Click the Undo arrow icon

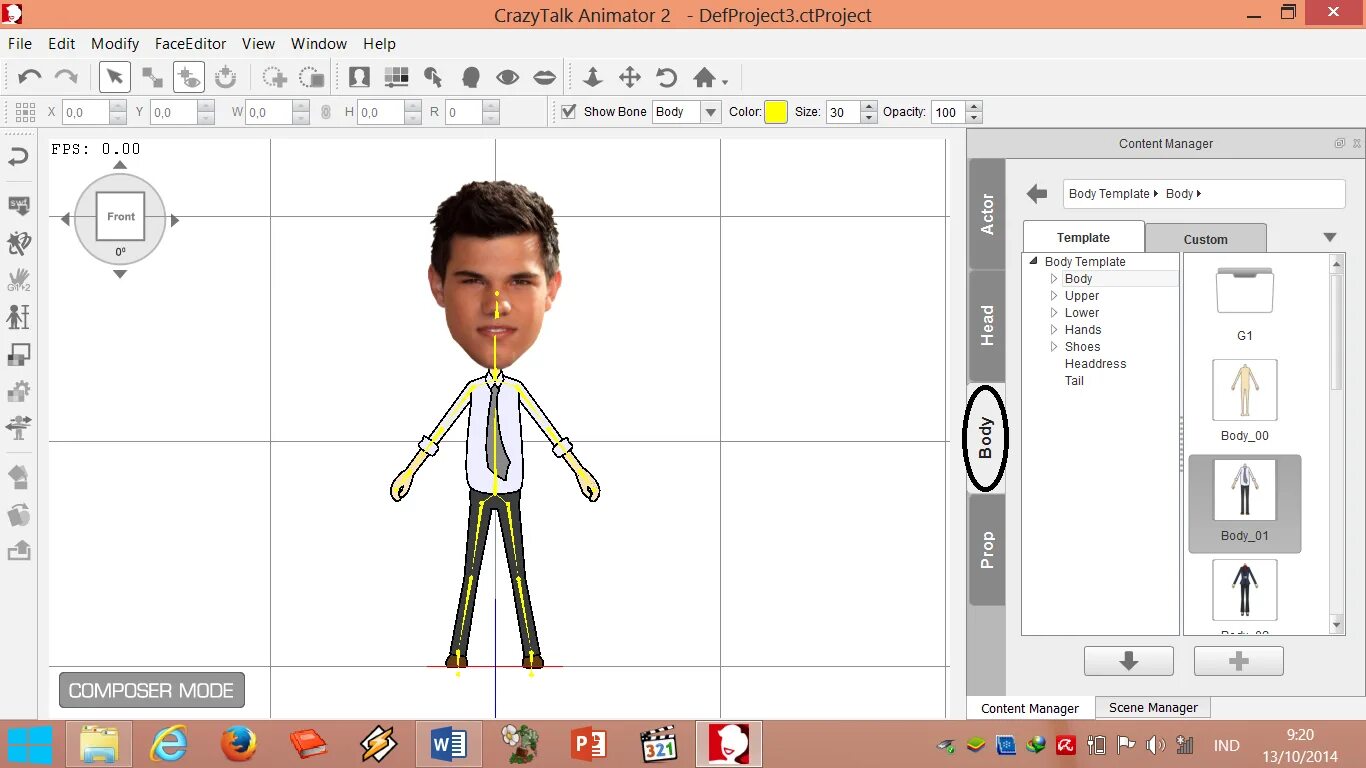pos(30,77)
